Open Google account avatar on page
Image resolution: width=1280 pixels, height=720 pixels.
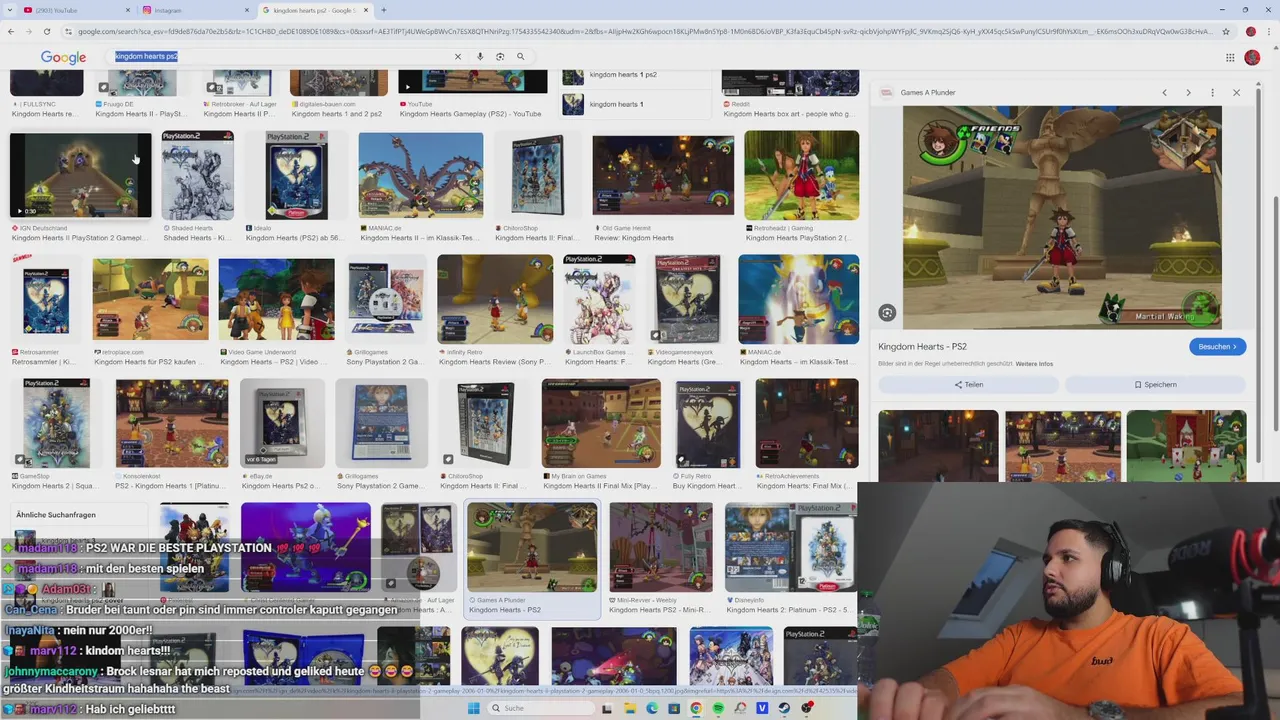pyautogui.click(x=1252, y=57)
